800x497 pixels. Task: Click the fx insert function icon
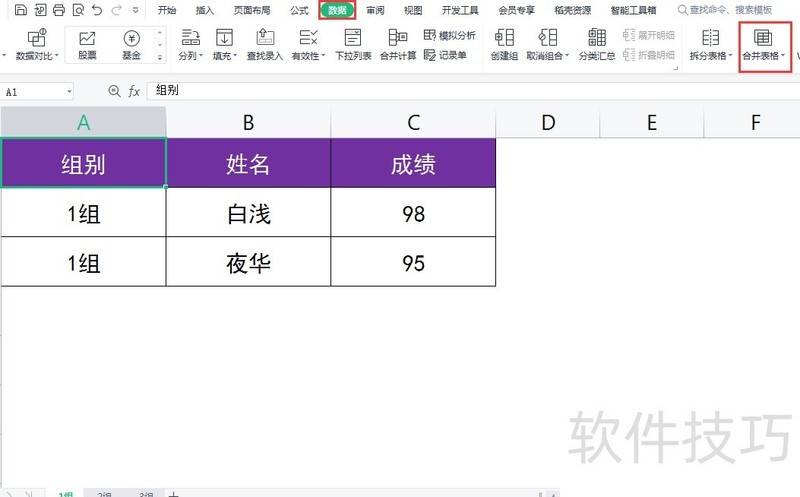[x=134, y=91]
